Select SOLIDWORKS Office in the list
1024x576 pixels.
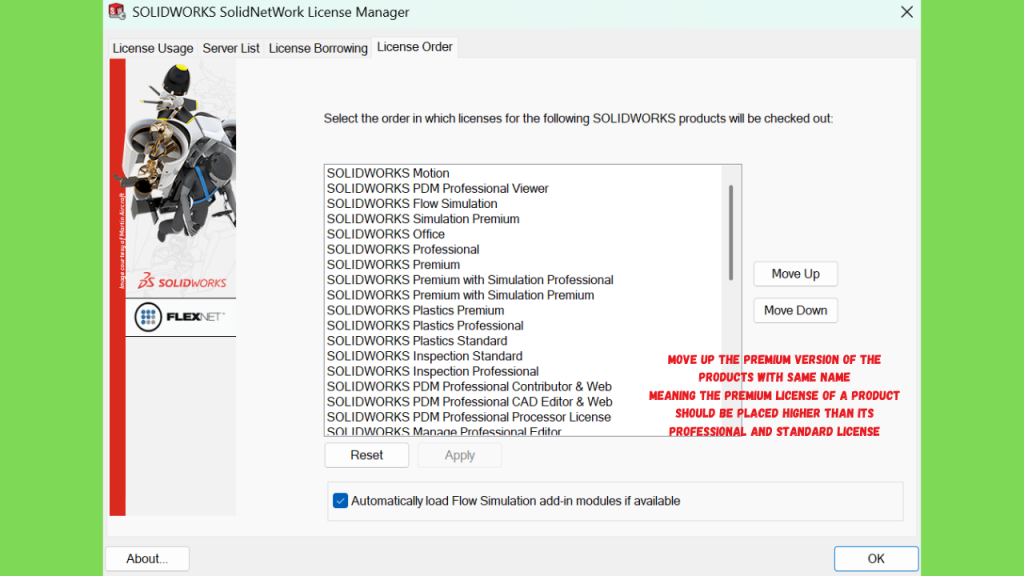[x=523, y=234]
